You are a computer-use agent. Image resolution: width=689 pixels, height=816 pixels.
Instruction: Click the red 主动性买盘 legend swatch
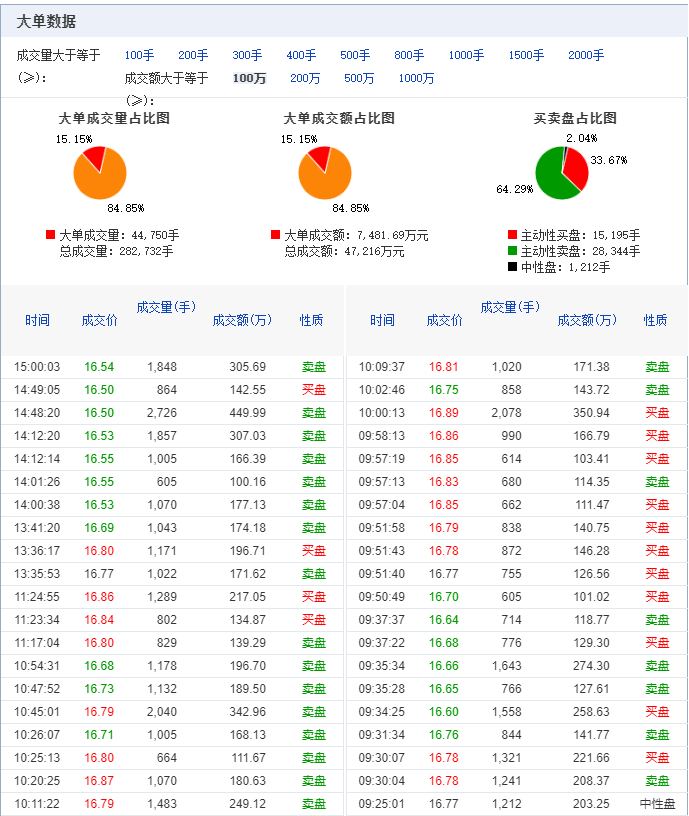[x=513, y=235]
